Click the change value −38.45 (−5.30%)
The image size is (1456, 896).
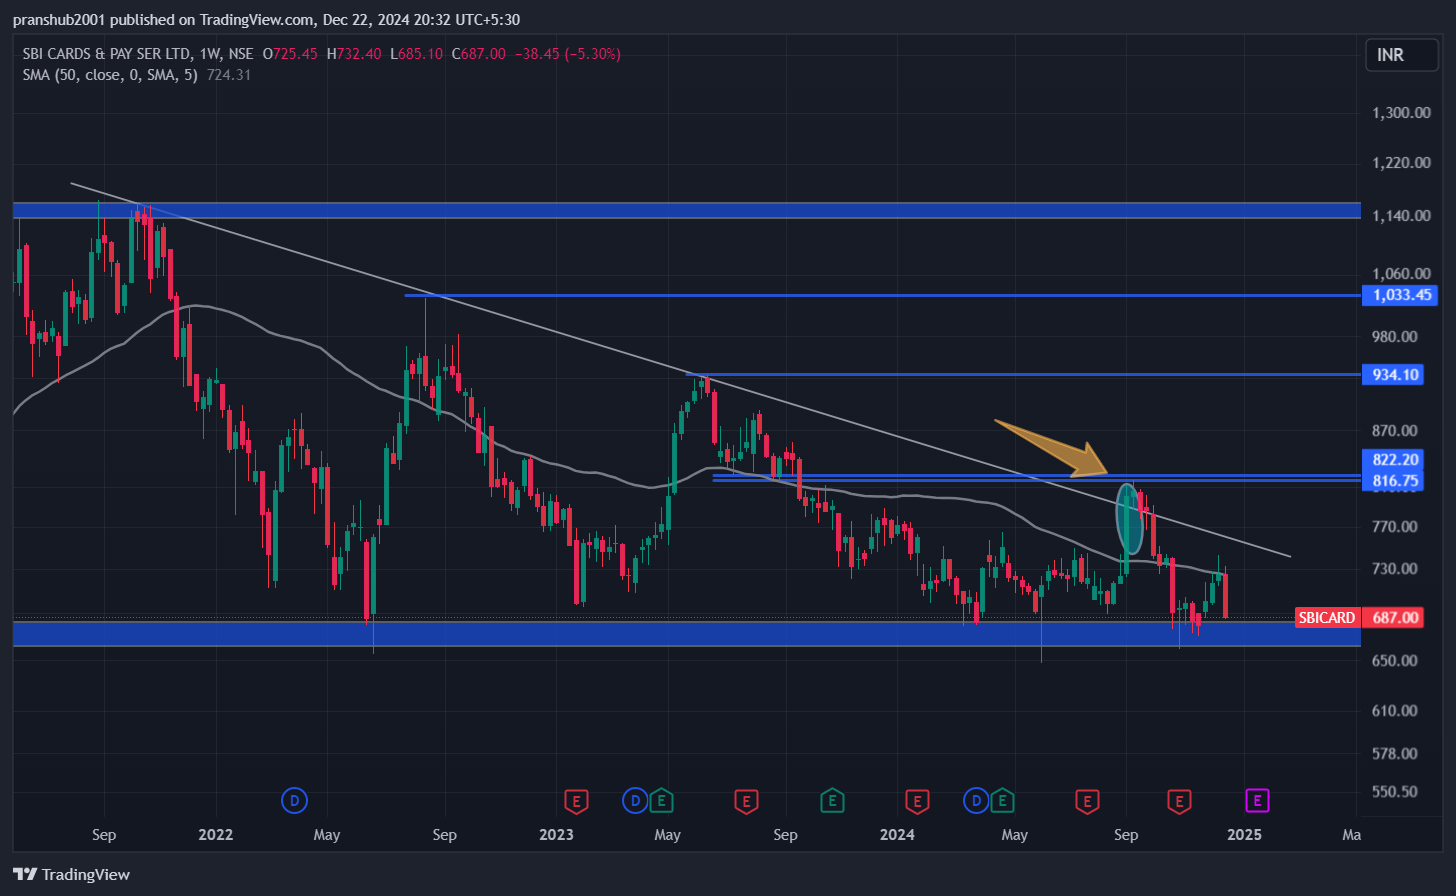[x=567, y=54]
